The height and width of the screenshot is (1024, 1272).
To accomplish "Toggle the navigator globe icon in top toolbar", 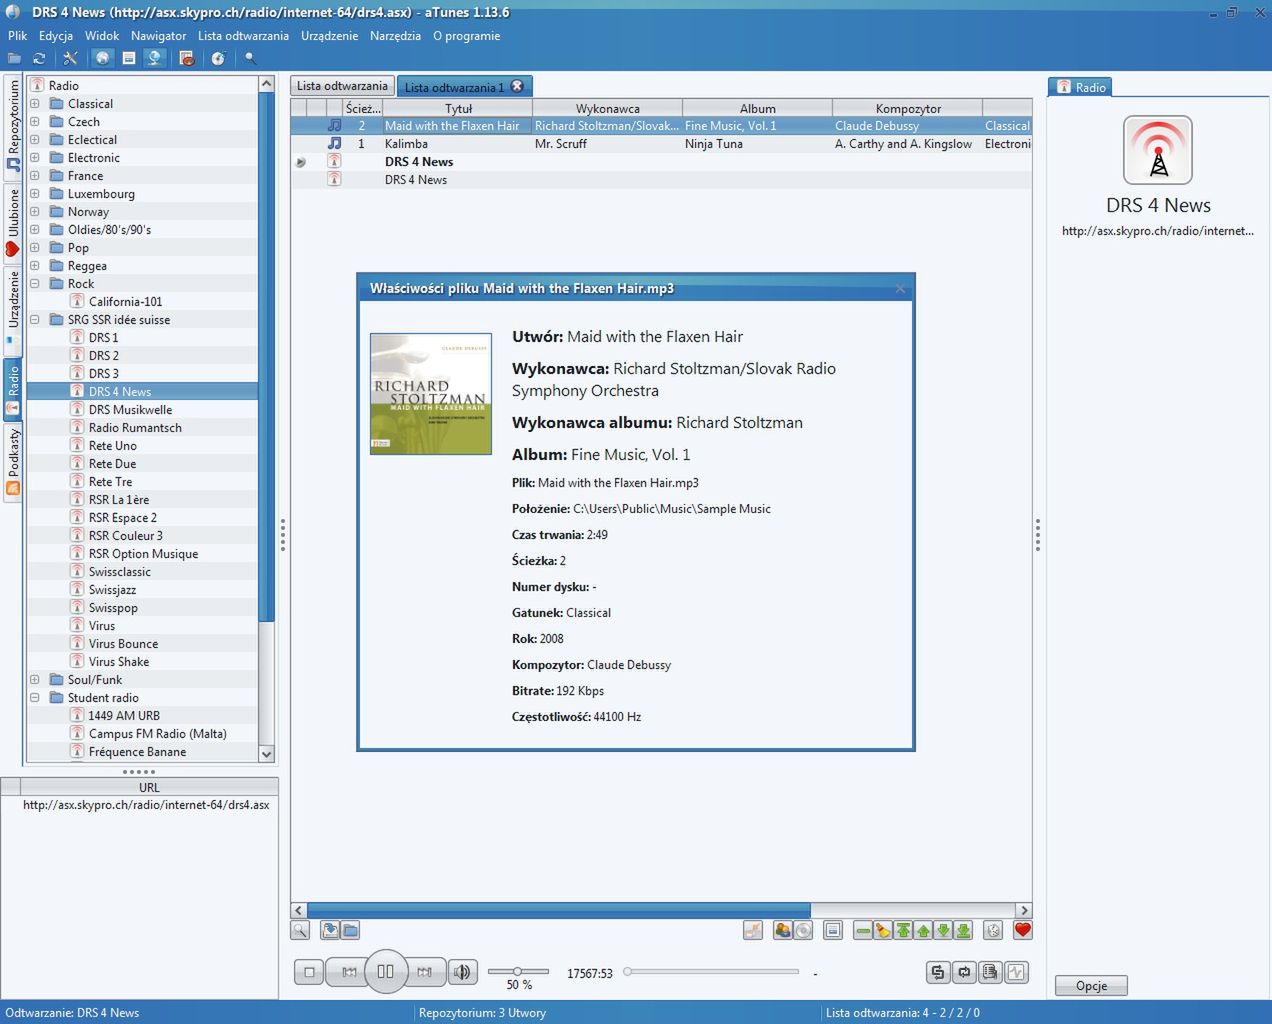I will click(x=102, y=59).
